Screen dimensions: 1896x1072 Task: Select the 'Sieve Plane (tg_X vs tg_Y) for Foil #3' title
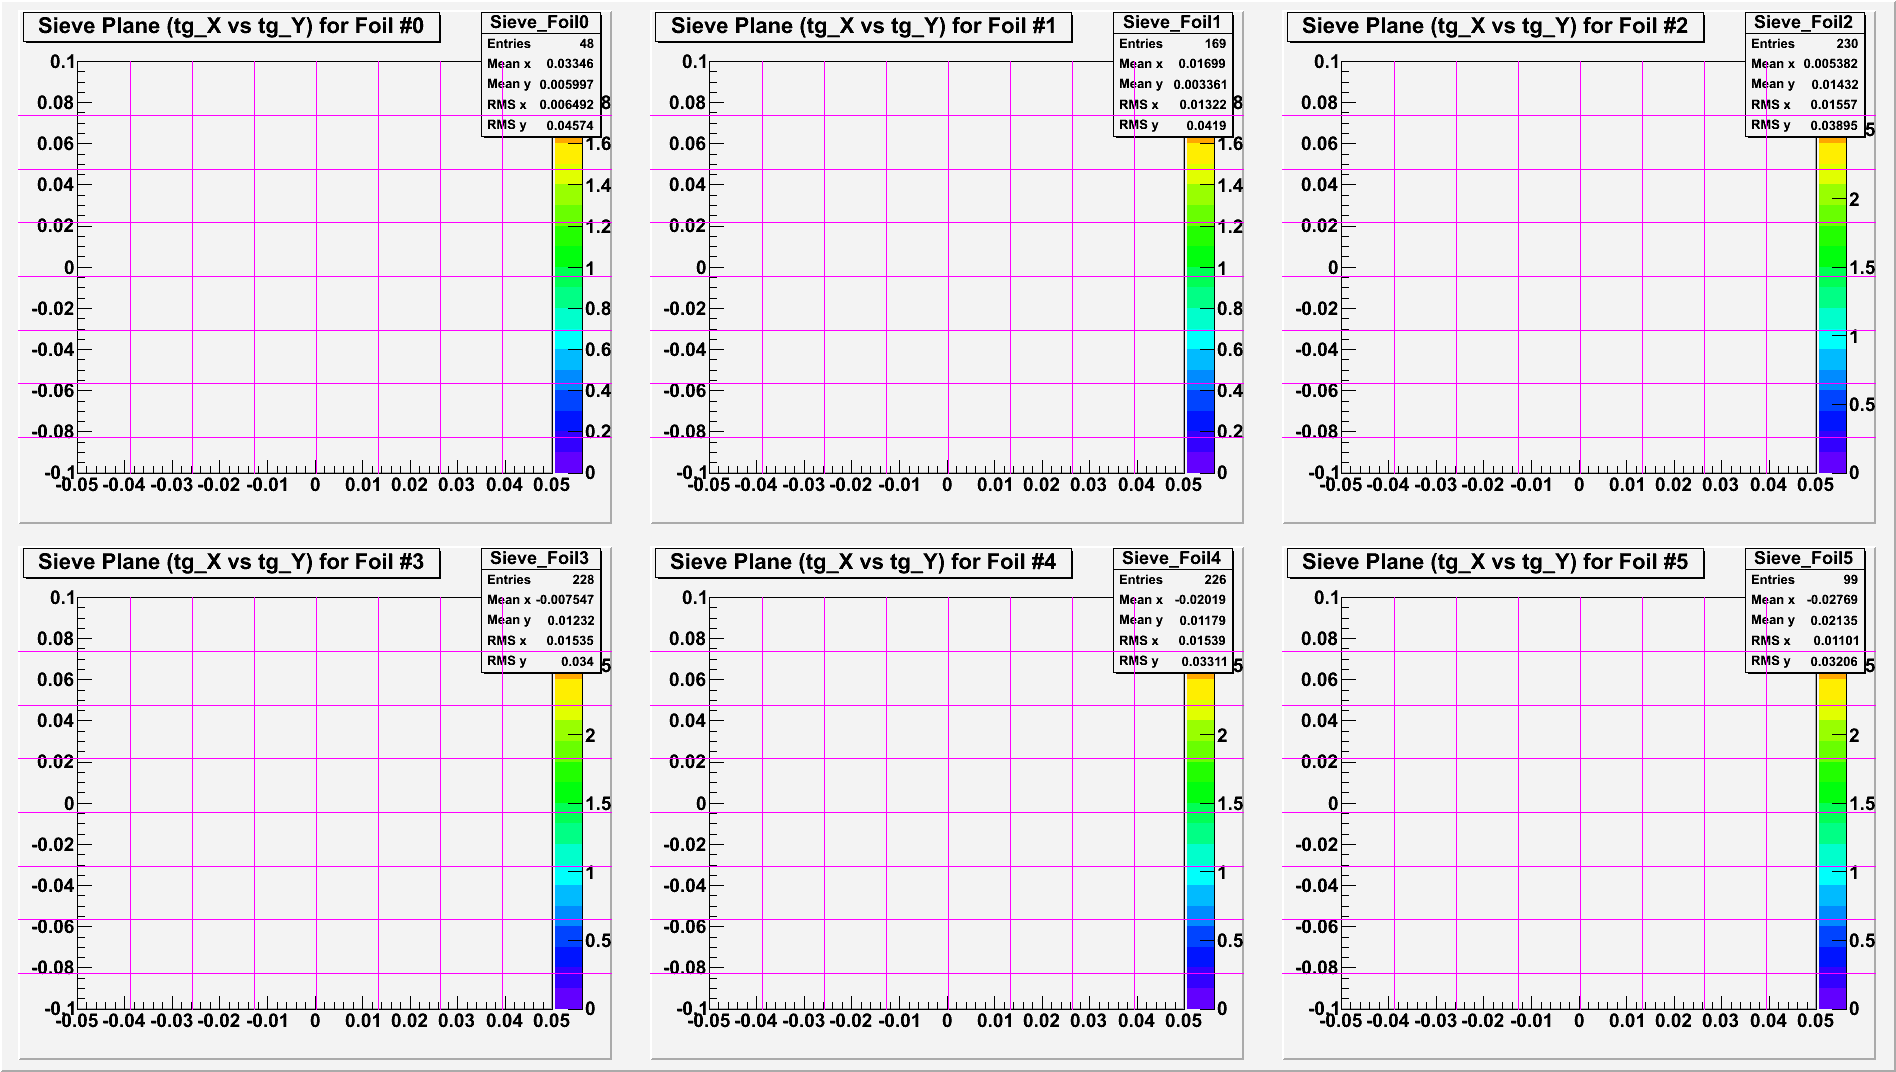pyautogui.click(x=231, y=562)
